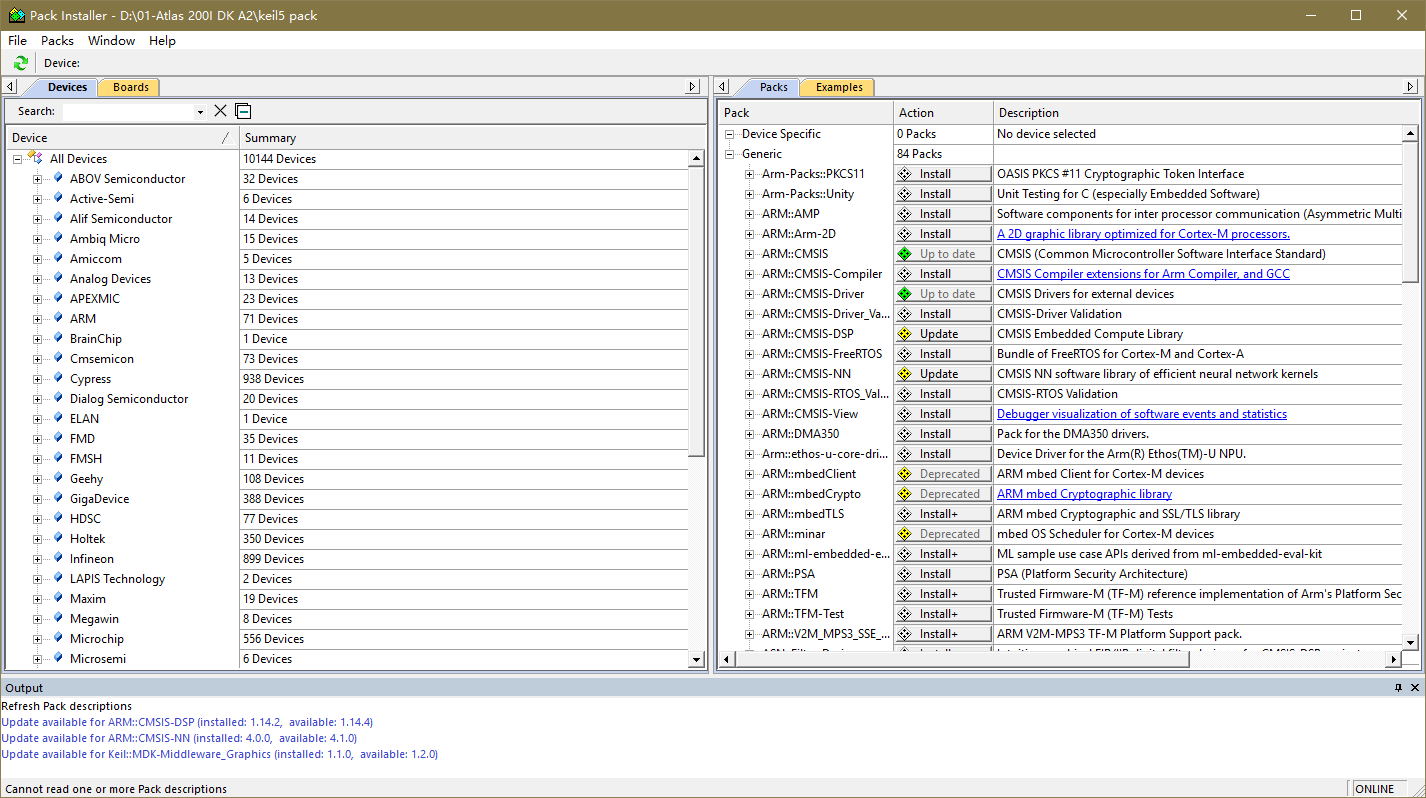Screen dimensions: 1426x798
Task: Open the Help menu
Action: point(162,41)
